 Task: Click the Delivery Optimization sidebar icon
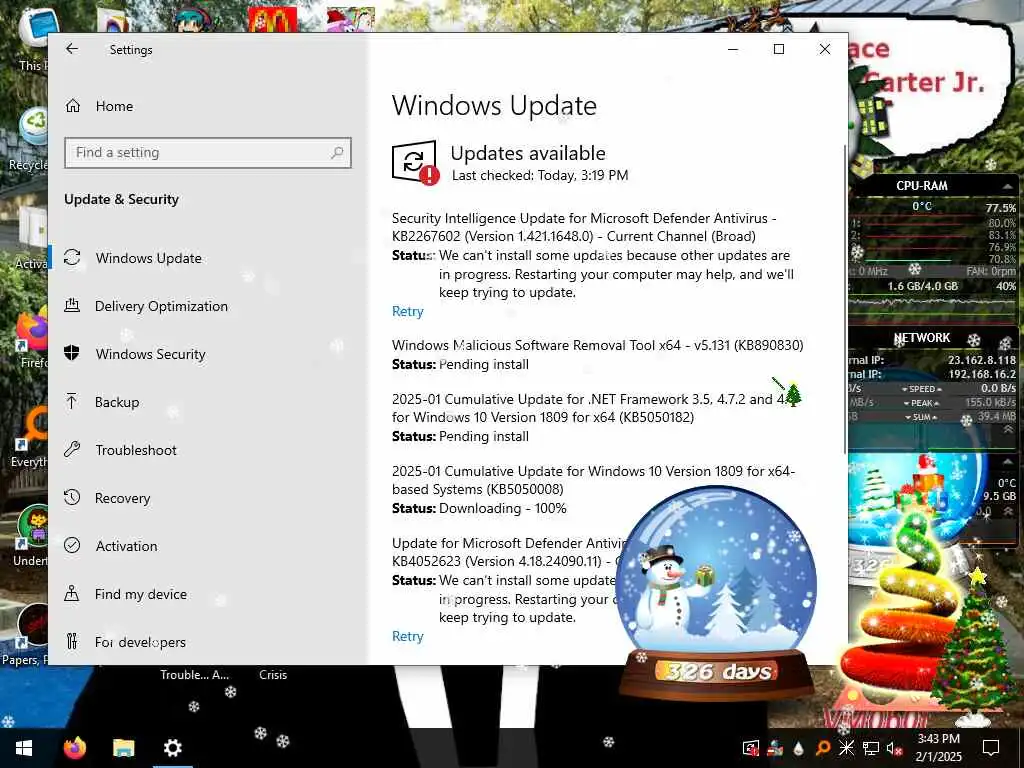[x=72, y=305]
